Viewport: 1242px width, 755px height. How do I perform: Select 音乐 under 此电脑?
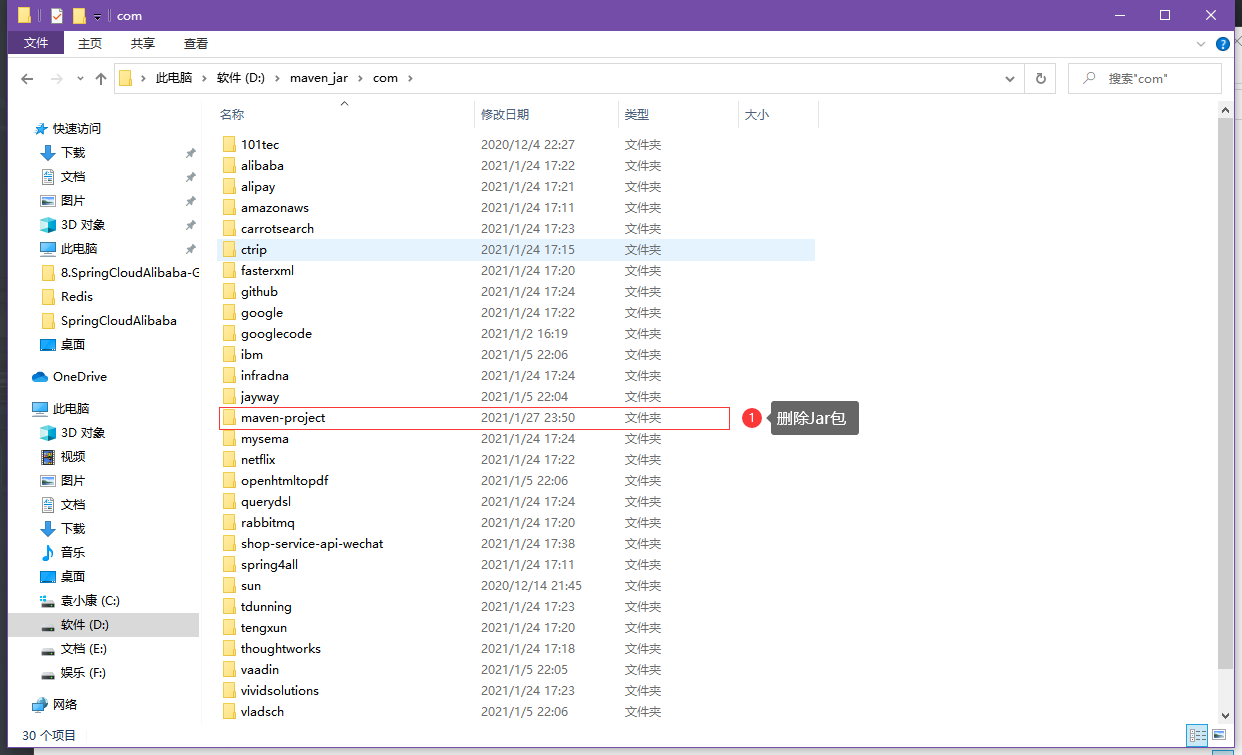pyautogui.click(x=73, y=552)
